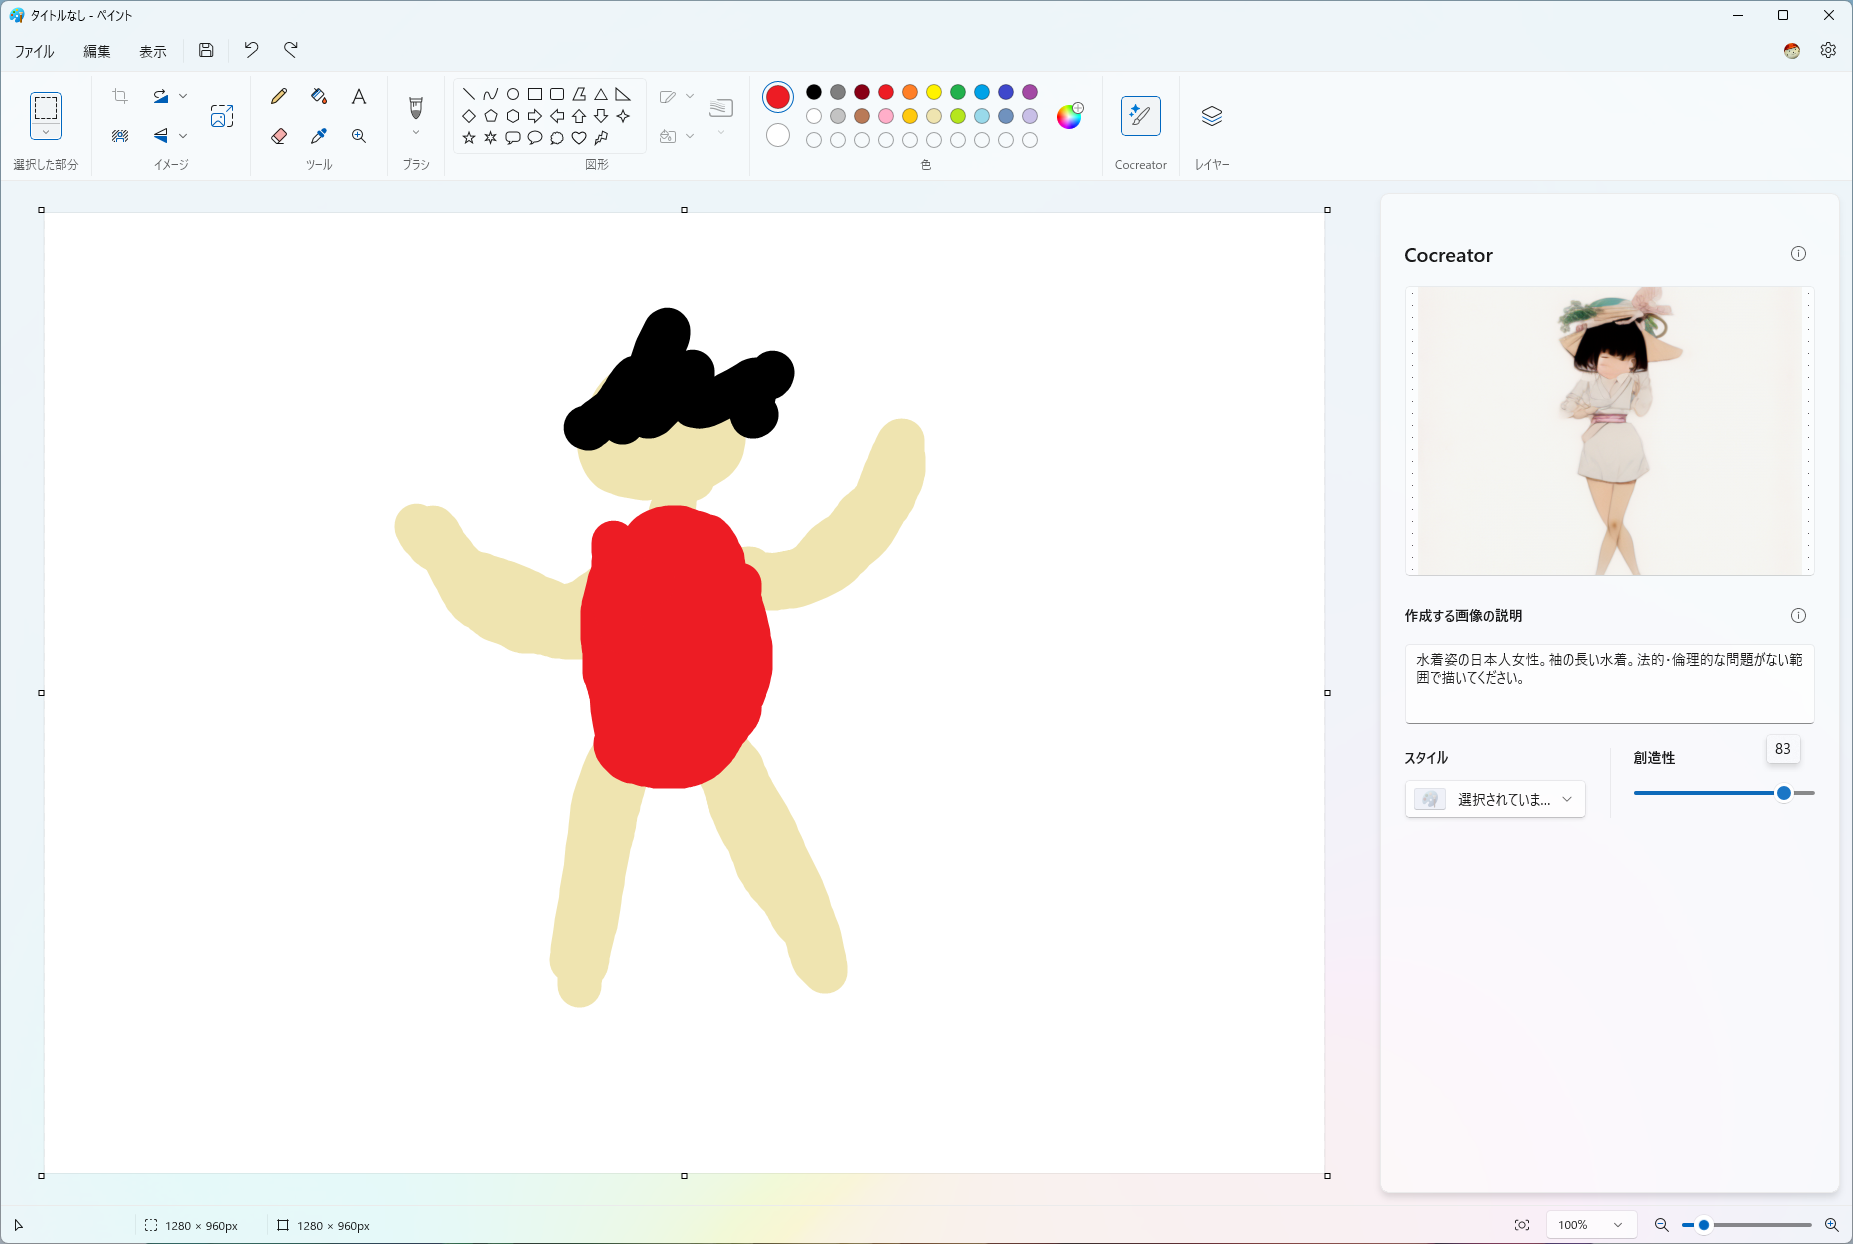Open the selection tool dropdown arrow
This screenshot has width=1853, height=1244.
tap(46, 131)
